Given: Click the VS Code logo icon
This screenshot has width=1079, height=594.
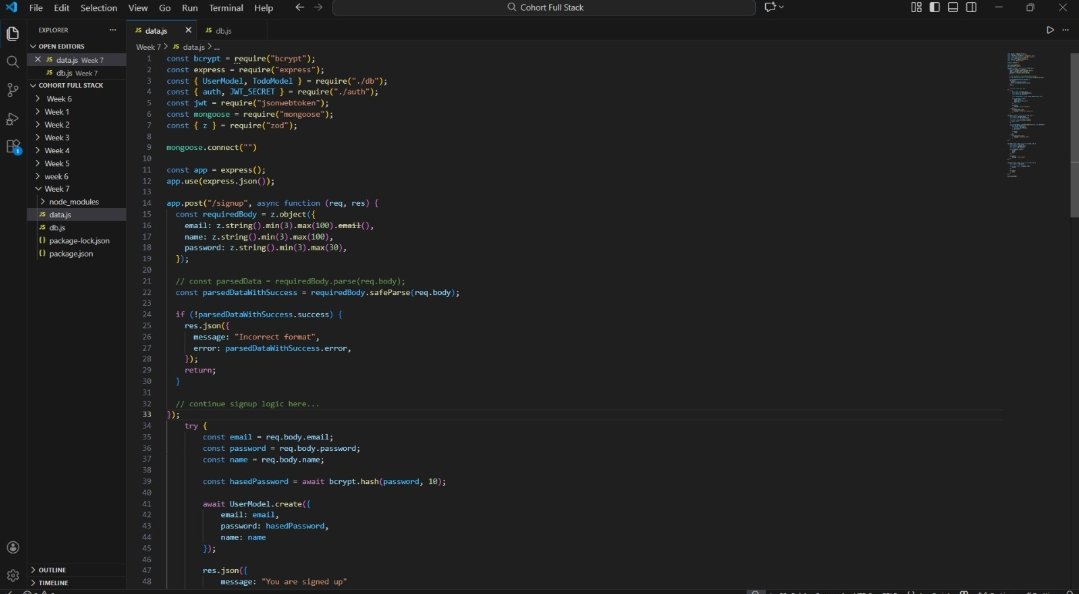Looking at the screenshot, I should 11,8.
